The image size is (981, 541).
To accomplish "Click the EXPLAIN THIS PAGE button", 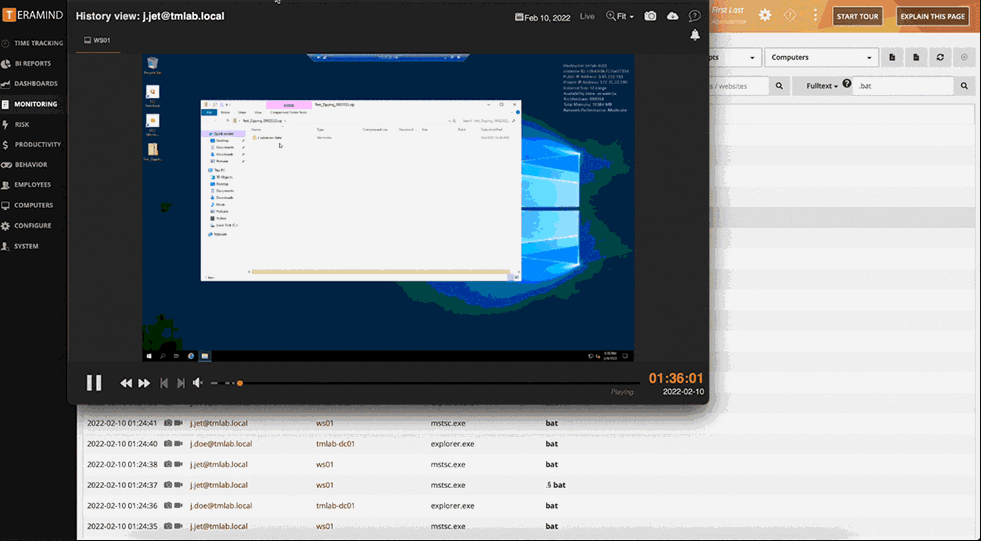I will click(932, 17).
